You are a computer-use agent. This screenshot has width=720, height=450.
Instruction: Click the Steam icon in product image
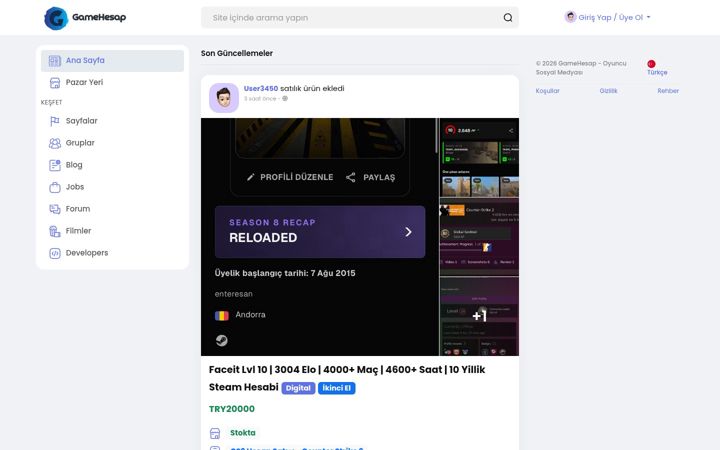pos(222,340)
